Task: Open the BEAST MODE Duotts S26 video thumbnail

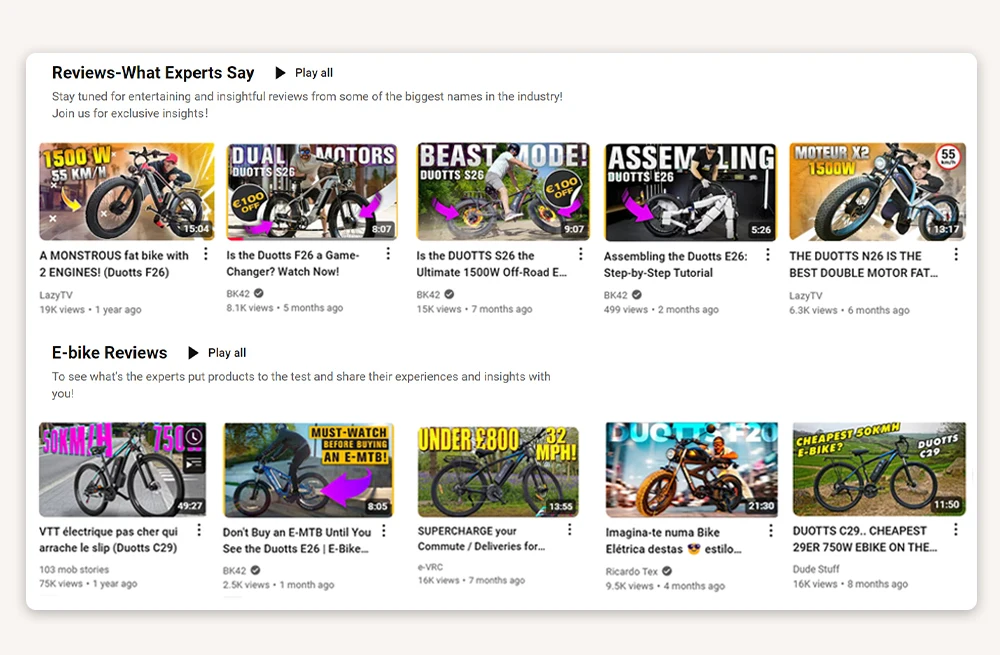Action: coord(503,191)
